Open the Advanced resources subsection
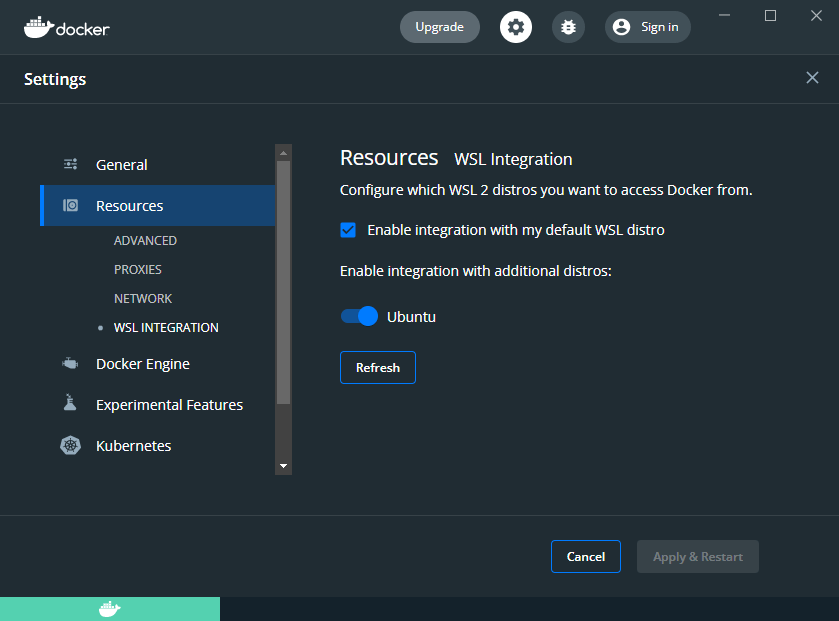 point(146,241)
